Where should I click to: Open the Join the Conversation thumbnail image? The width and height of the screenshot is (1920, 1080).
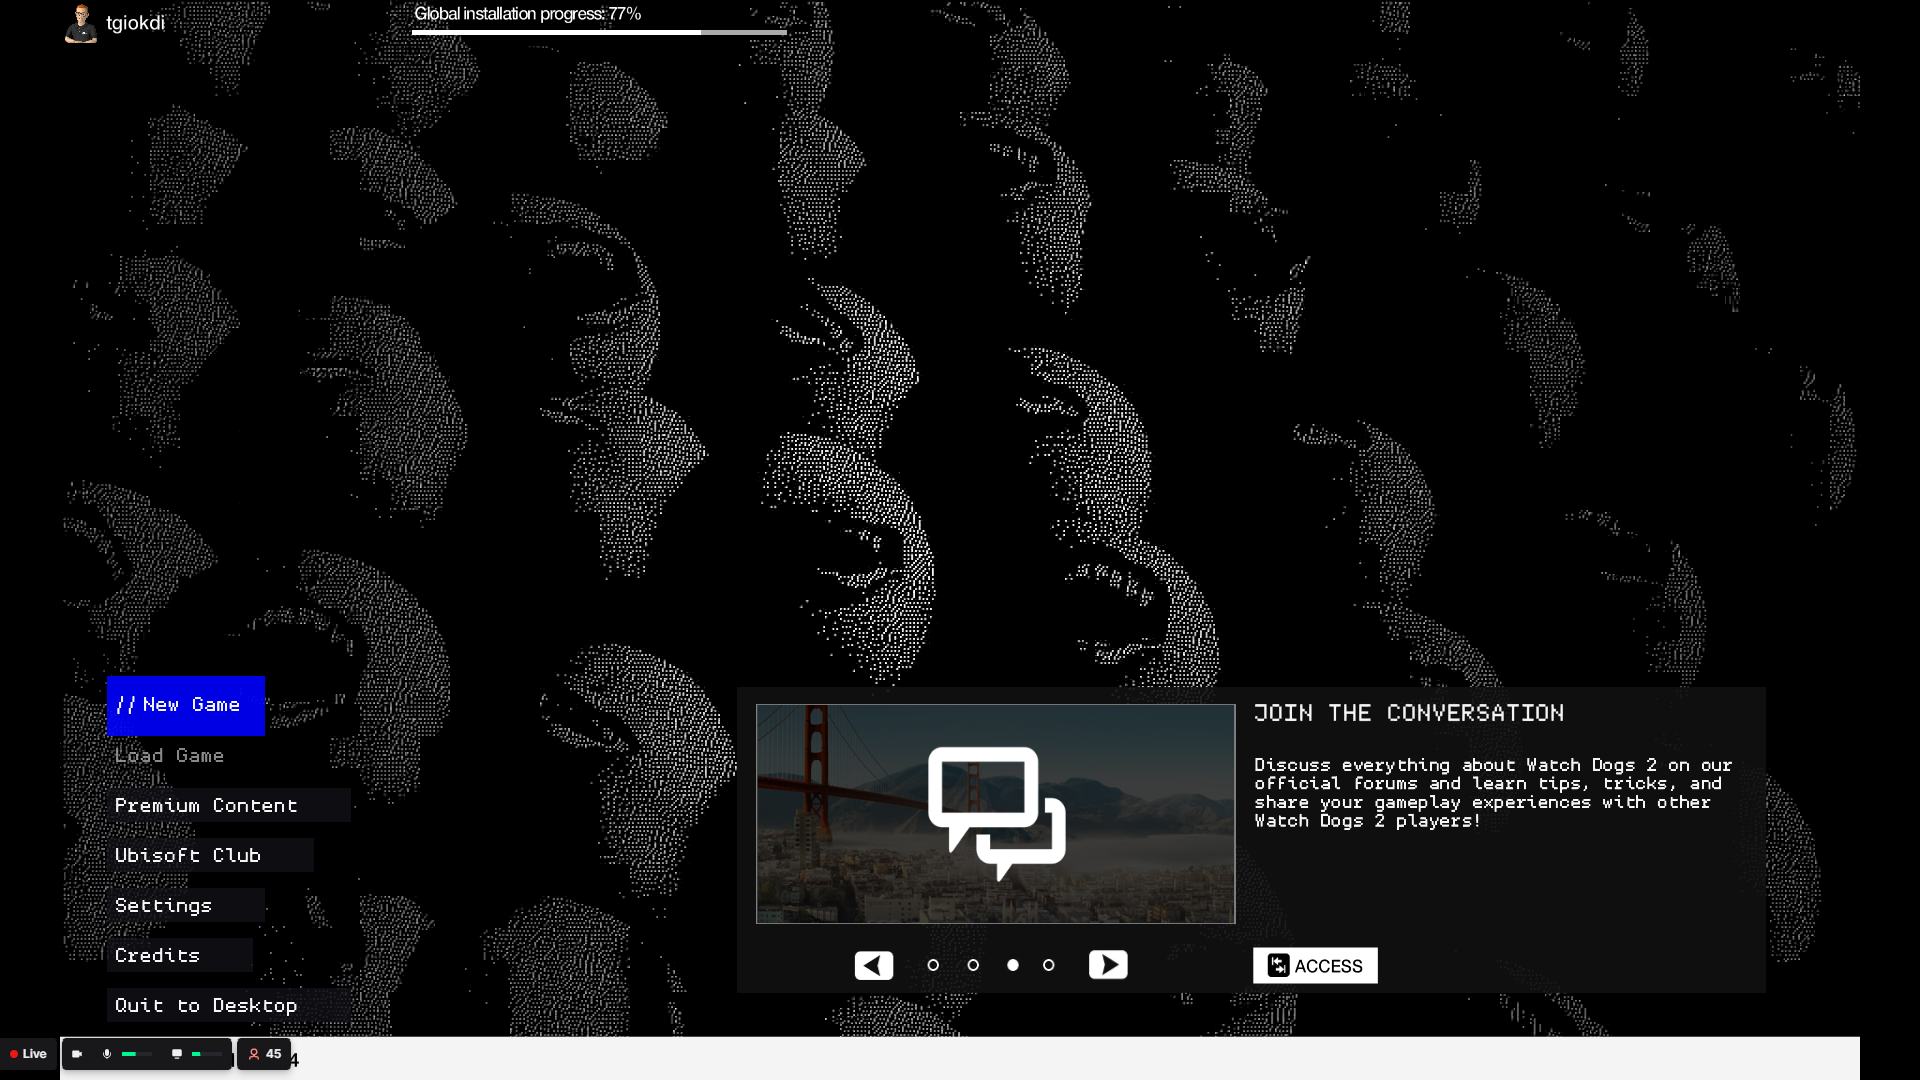click(996, 814)
